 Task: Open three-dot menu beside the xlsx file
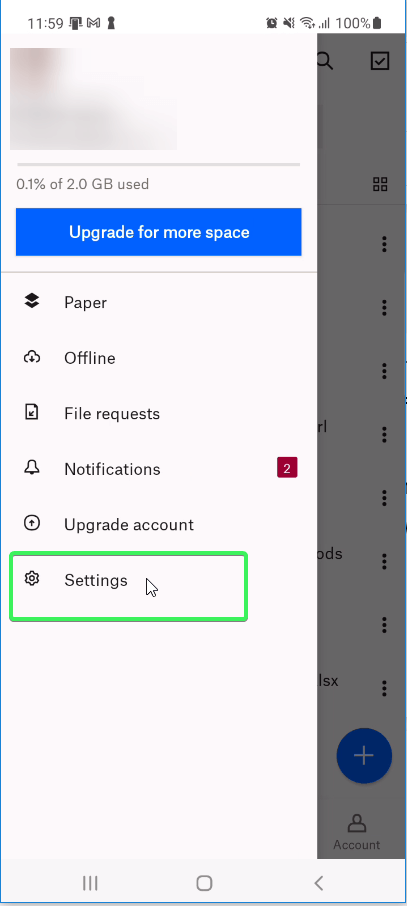click(384, 688)
